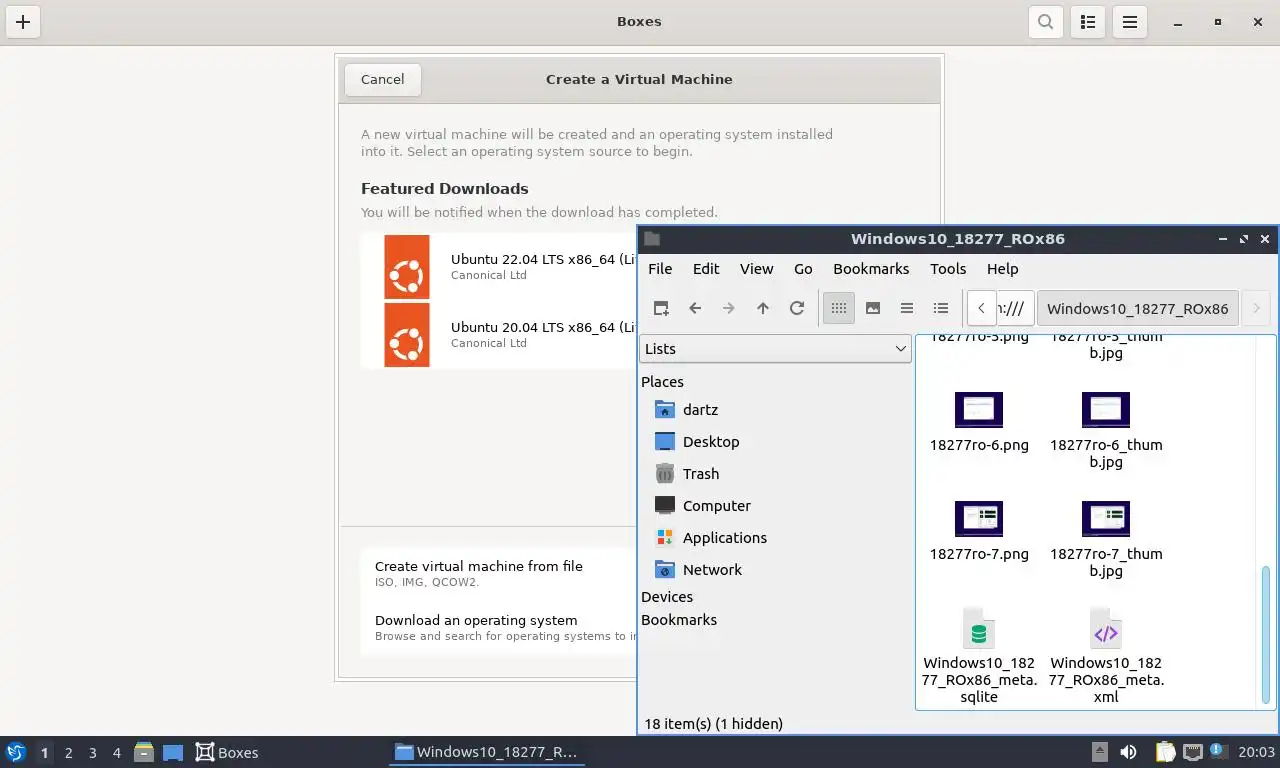This screenshot has width=1280, height=768.
Task: Click the Devices section header in sidebar
Action: click(667, 597)
